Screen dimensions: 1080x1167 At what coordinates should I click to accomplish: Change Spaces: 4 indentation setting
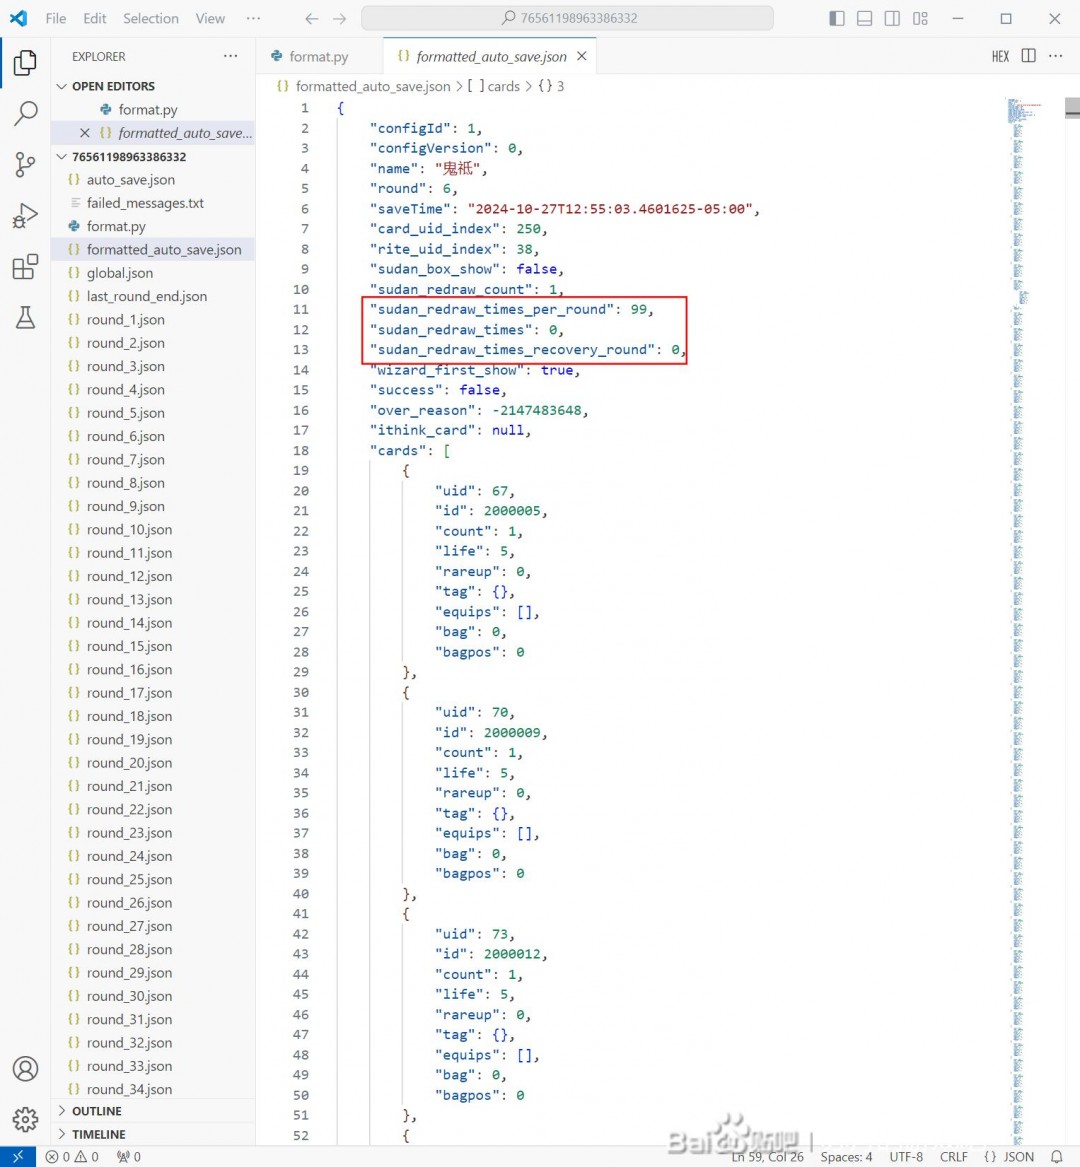(x=846, y=1157)
